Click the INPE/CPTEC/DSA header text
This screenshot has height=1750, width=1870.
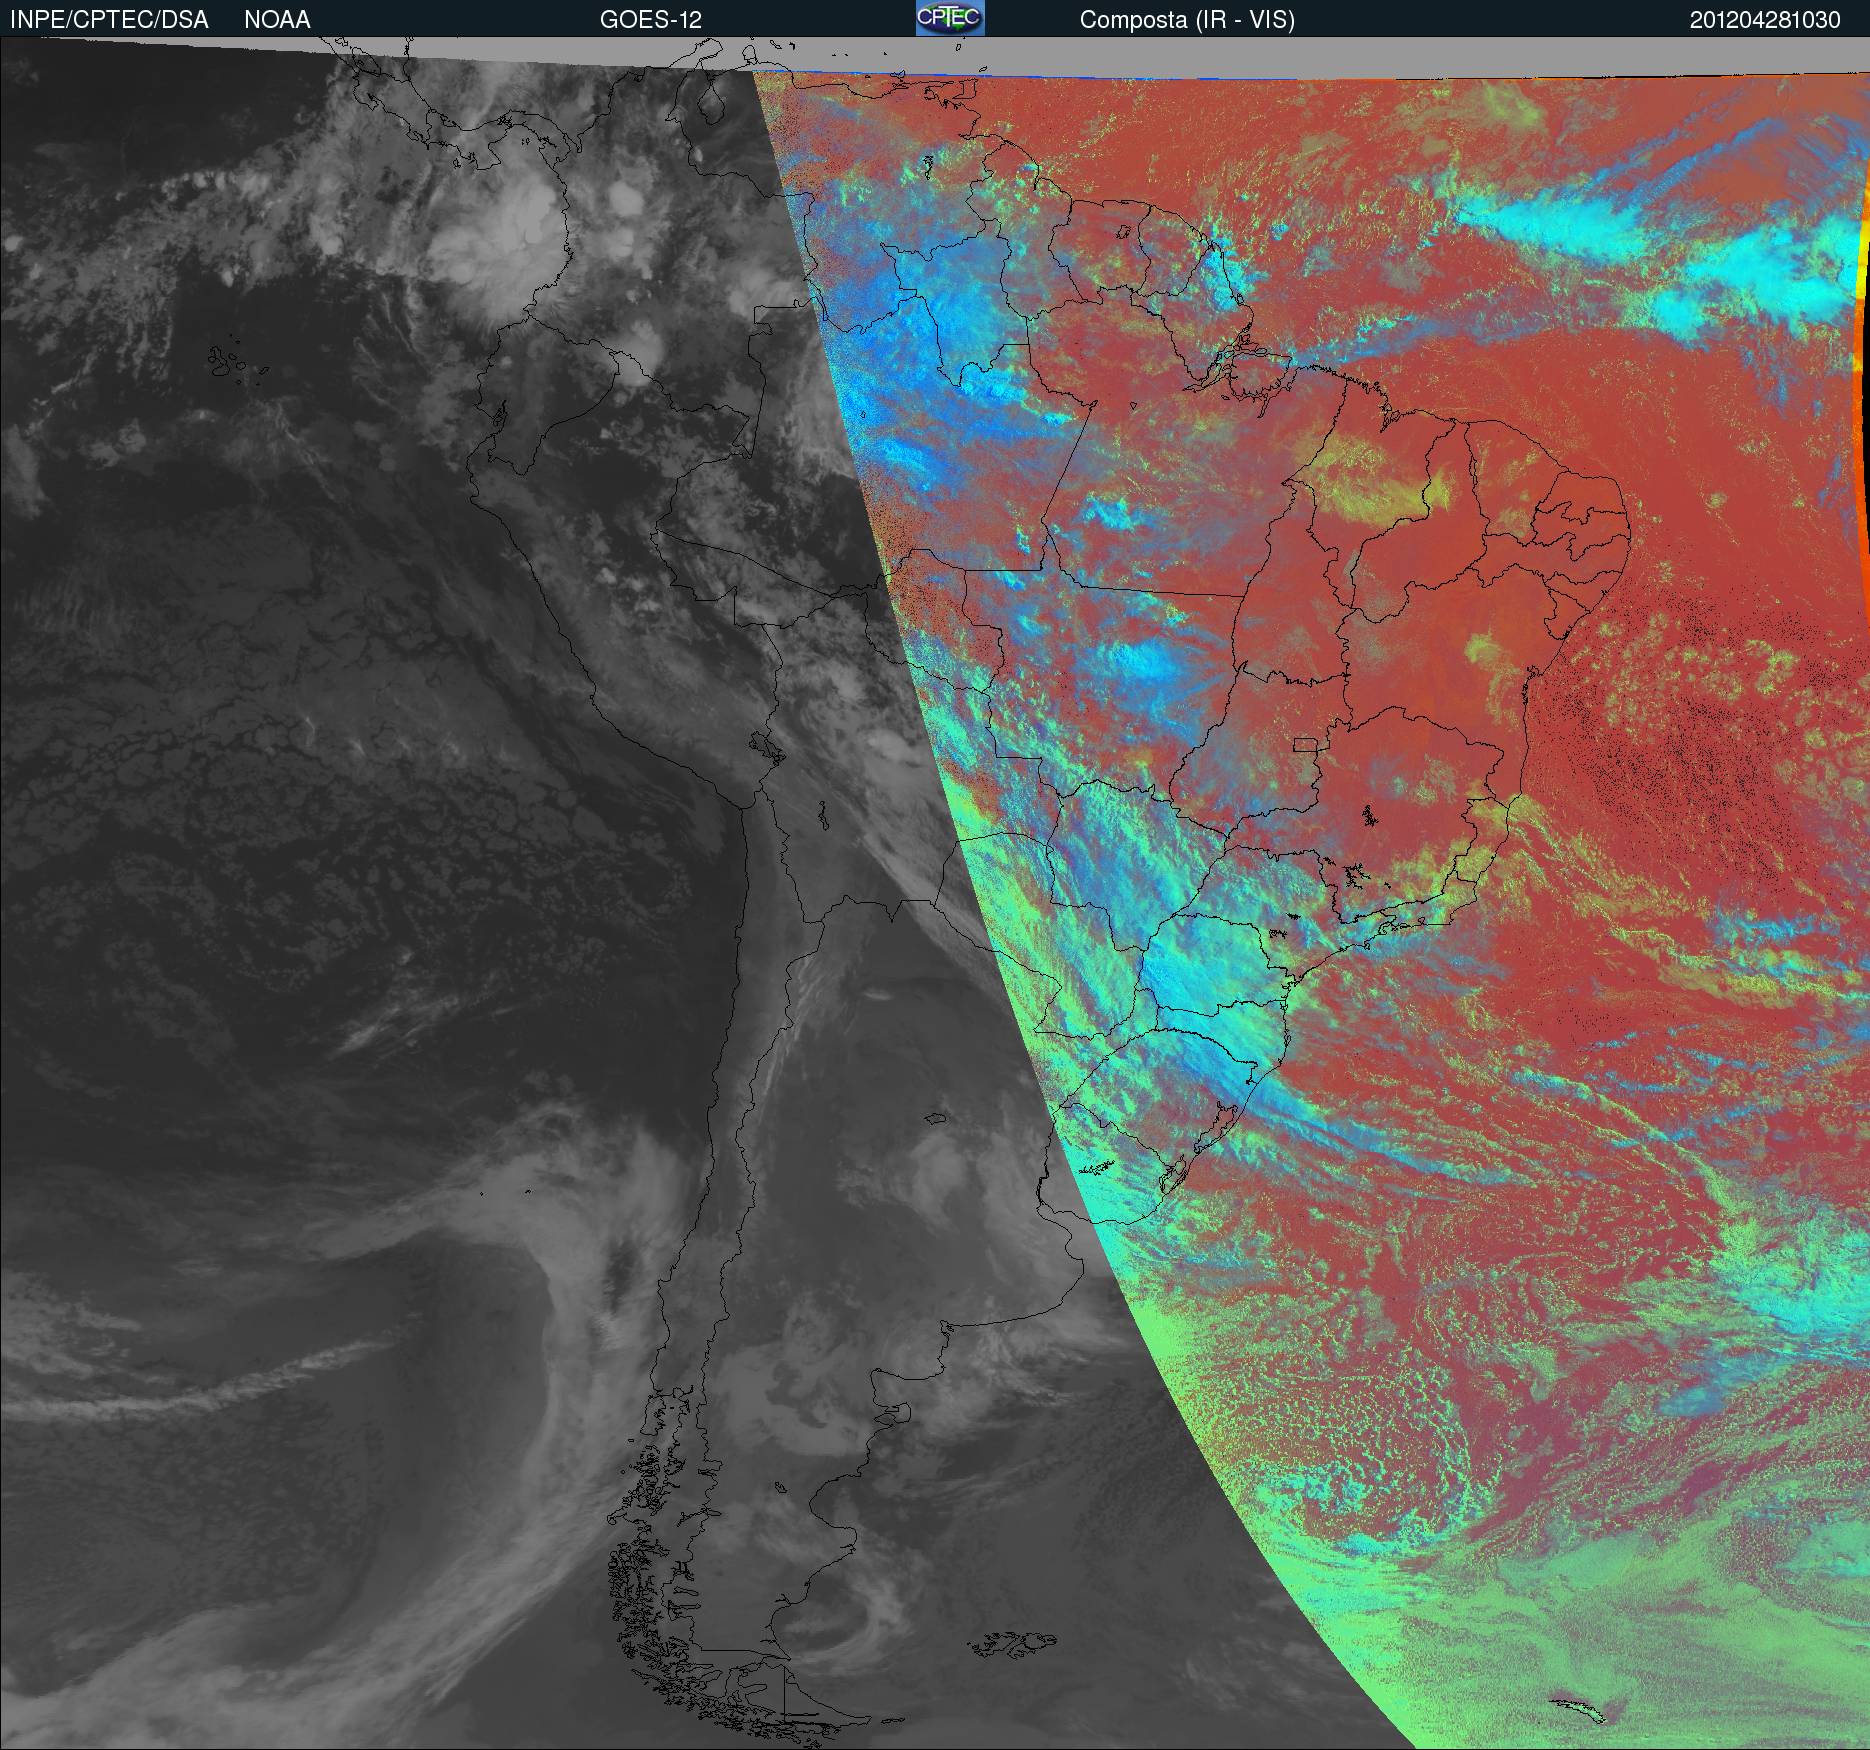coord(109,20)
